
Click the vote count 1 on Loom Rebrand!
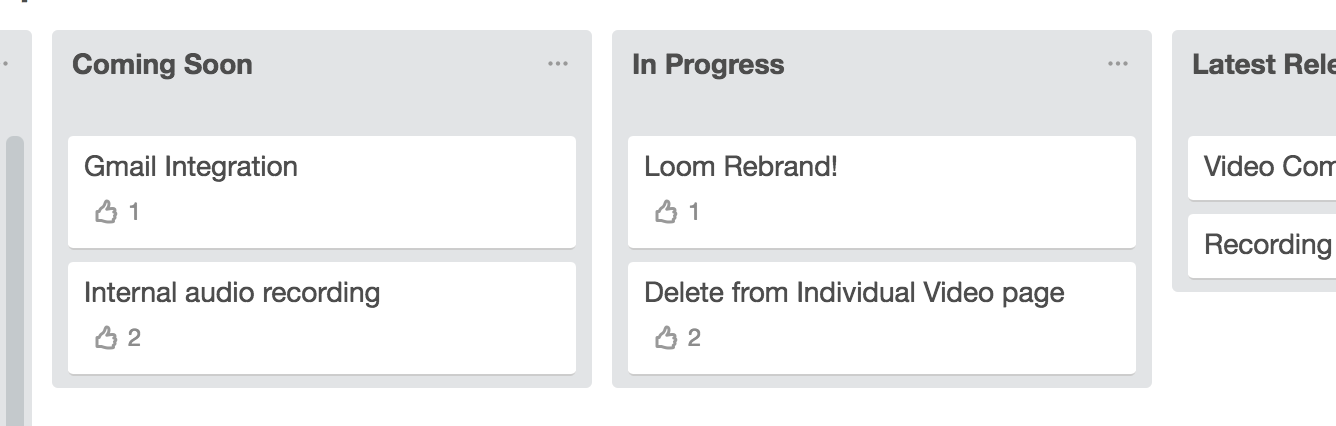coord(694,212)
